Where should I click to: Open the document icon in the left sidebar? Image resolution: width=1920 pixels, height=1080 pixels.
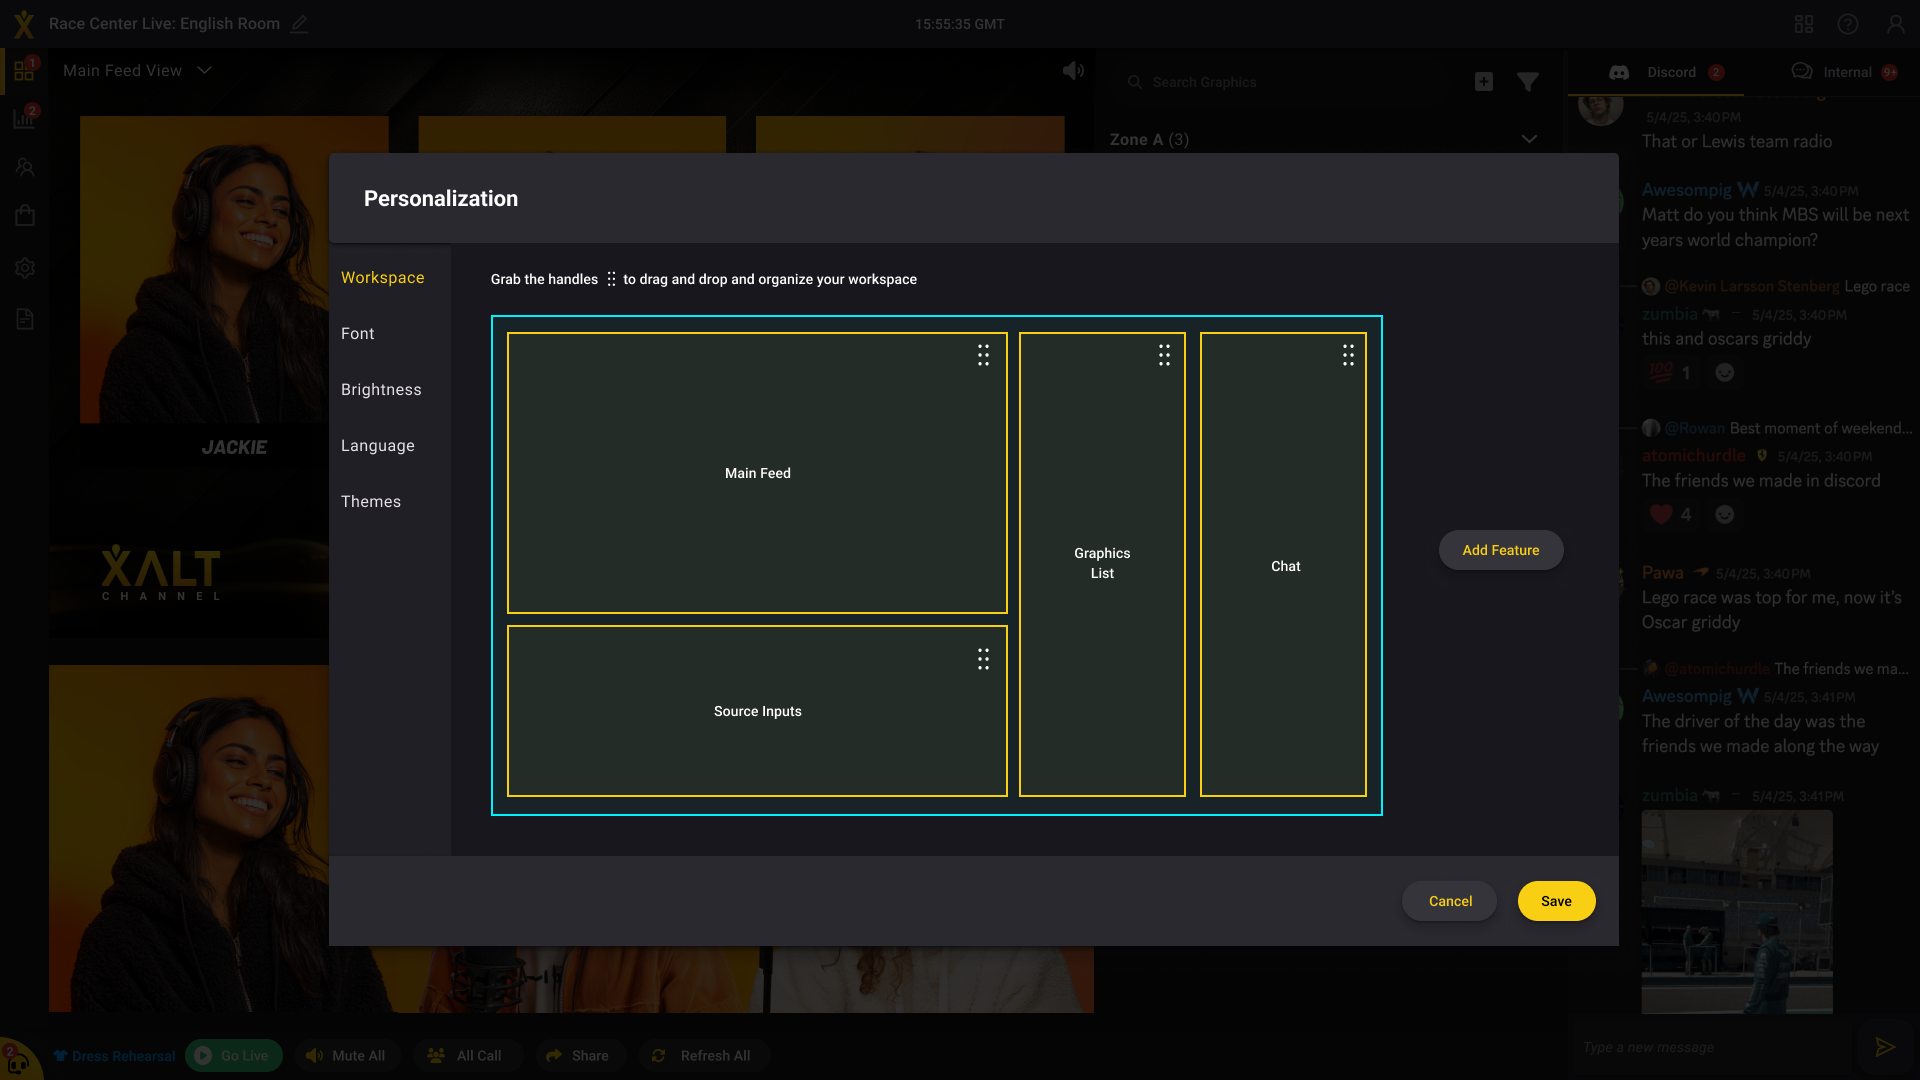(25, 318)
